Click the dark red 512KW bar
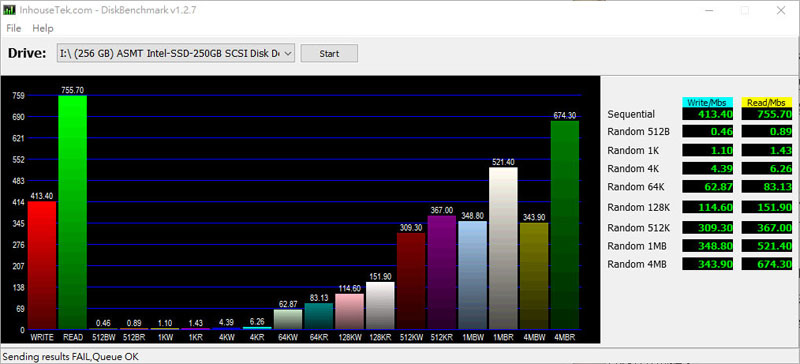The image size is (800, 364). coord(411,281)
